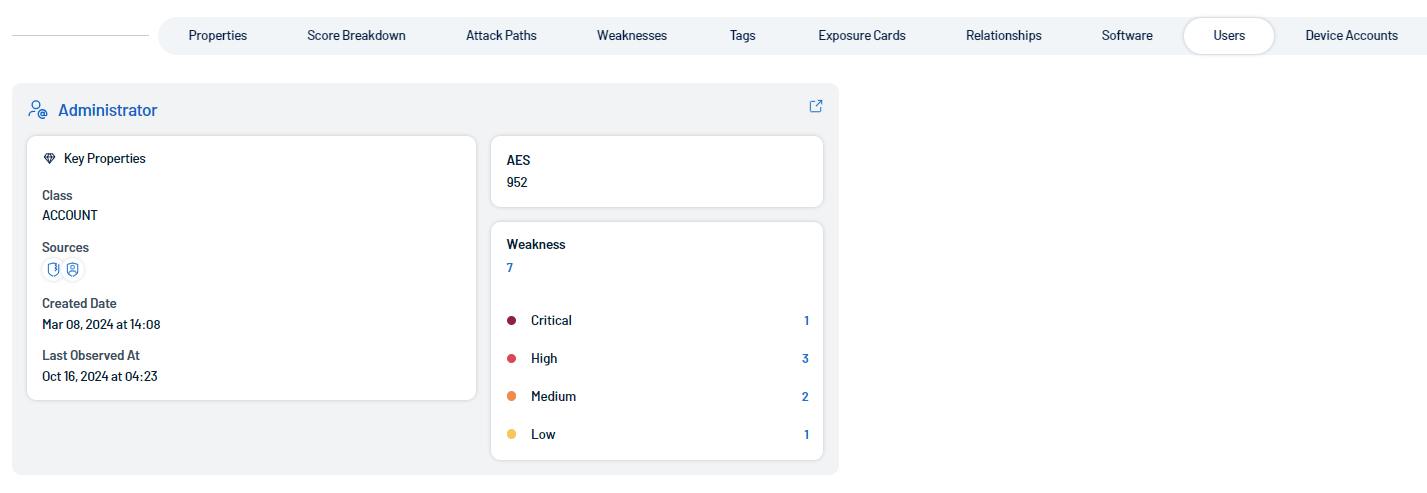
Task: Click the Key Properties heading
Action: 105,158
